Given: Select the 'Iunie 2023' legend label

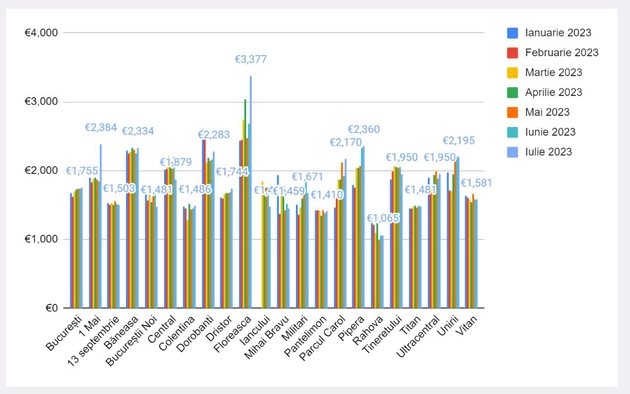Looking at the screenshot, I should click(x=550, y=132).
